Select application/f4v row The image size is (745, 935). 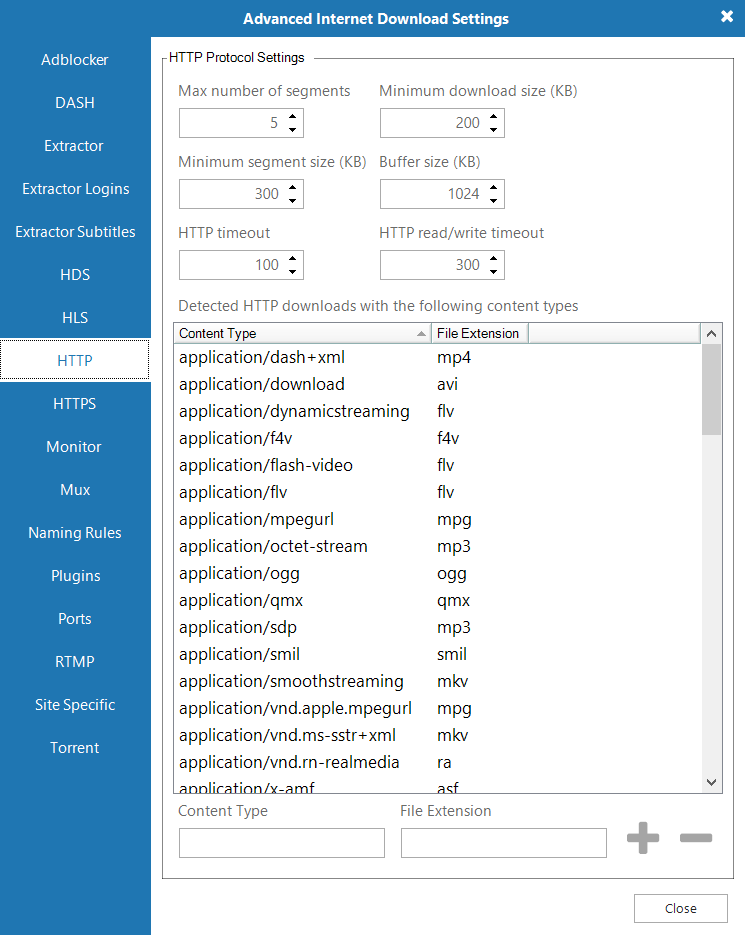pyautogui.click(x=437, y=438)
